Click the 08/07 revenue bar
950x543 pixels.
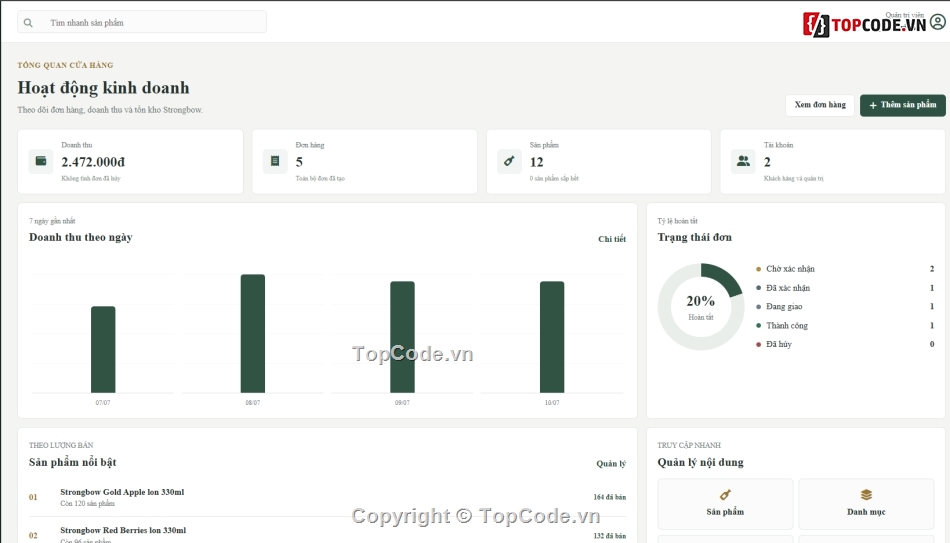click(x=253, y=334)
